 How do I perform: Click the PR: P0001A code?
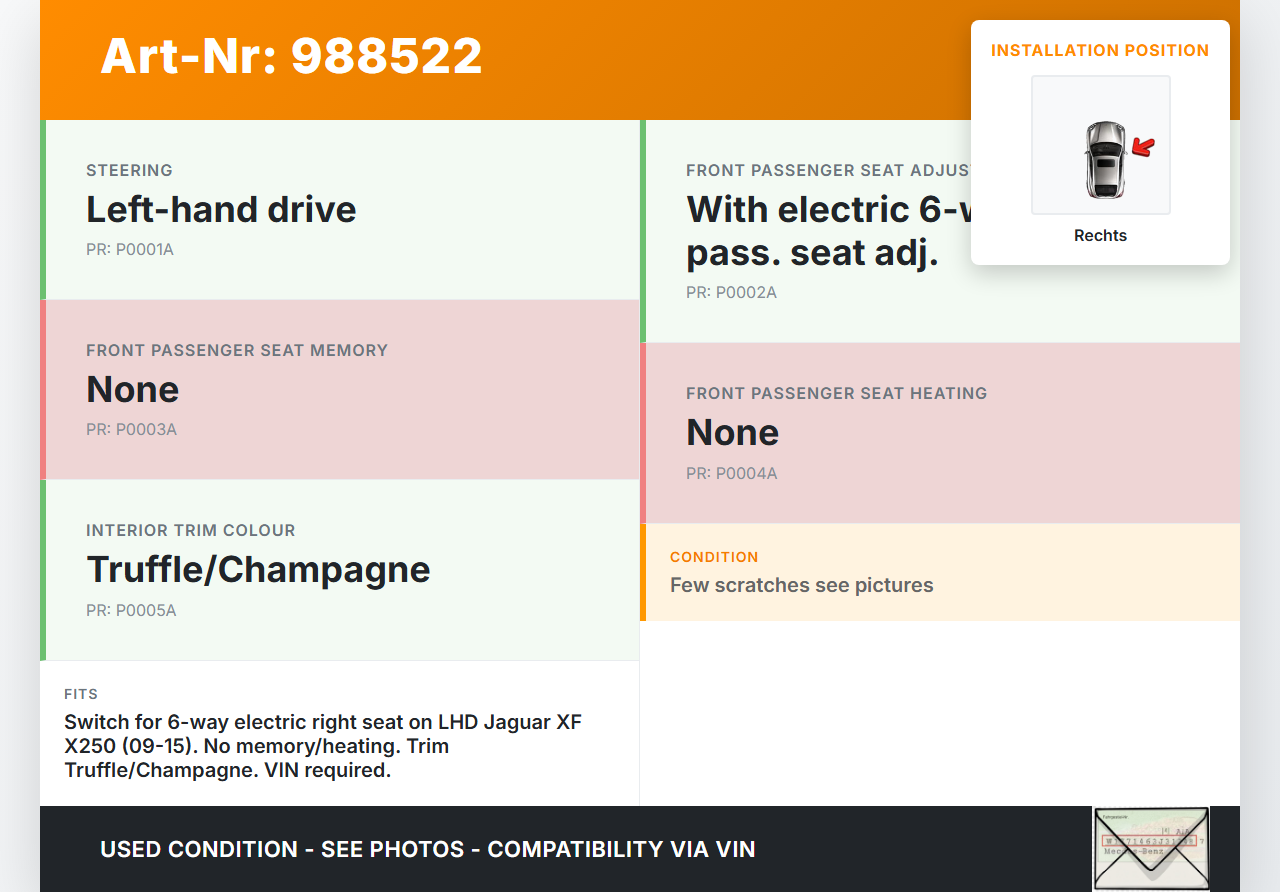[130, 249]
